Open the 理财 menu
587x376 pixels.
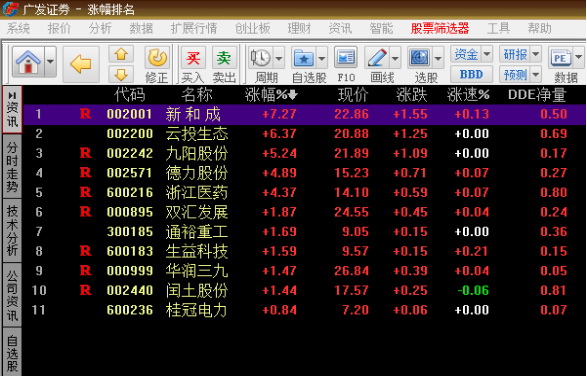coord(299,28)
